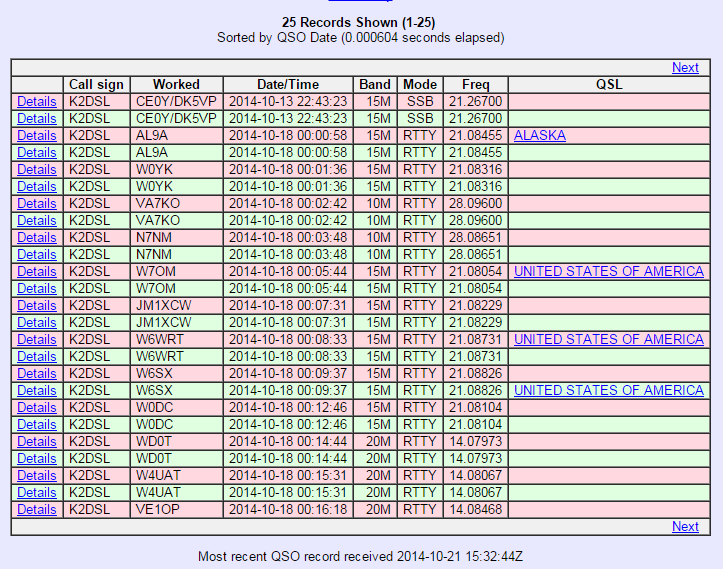Open Details for green N7NM row
Viewport: 723px width, 569px height.
click(x=37, y=255)
